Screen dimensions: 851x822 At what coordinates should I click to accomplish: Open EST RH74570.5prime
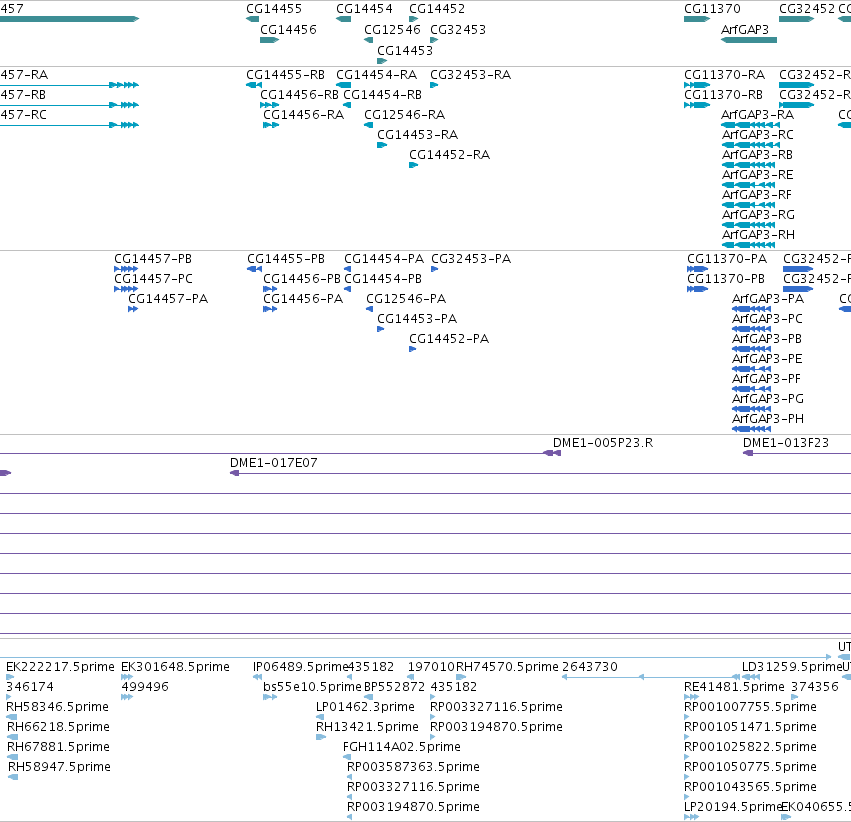507,667
